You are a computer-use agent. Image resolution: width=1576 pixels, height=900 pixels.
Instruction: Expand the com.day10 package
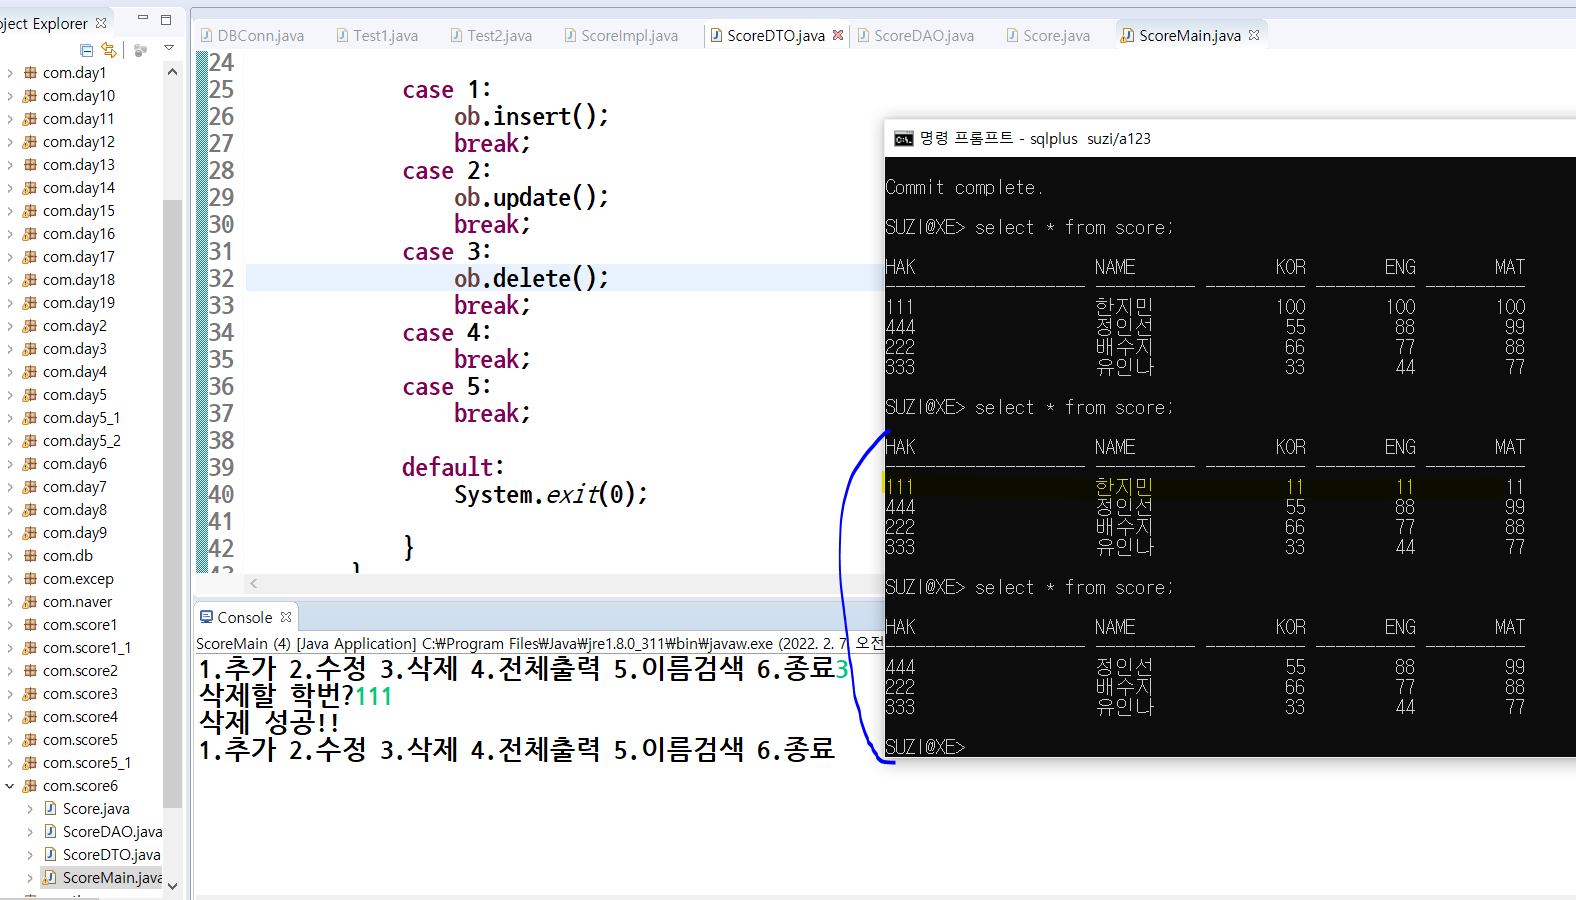click(x=10, y=96)
